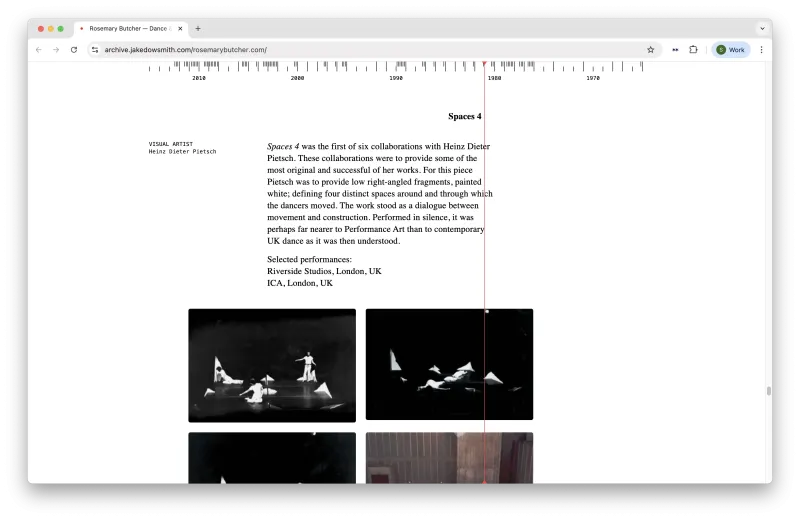Open Chrome's three-dot menu
800x520 pixels.
761,49
